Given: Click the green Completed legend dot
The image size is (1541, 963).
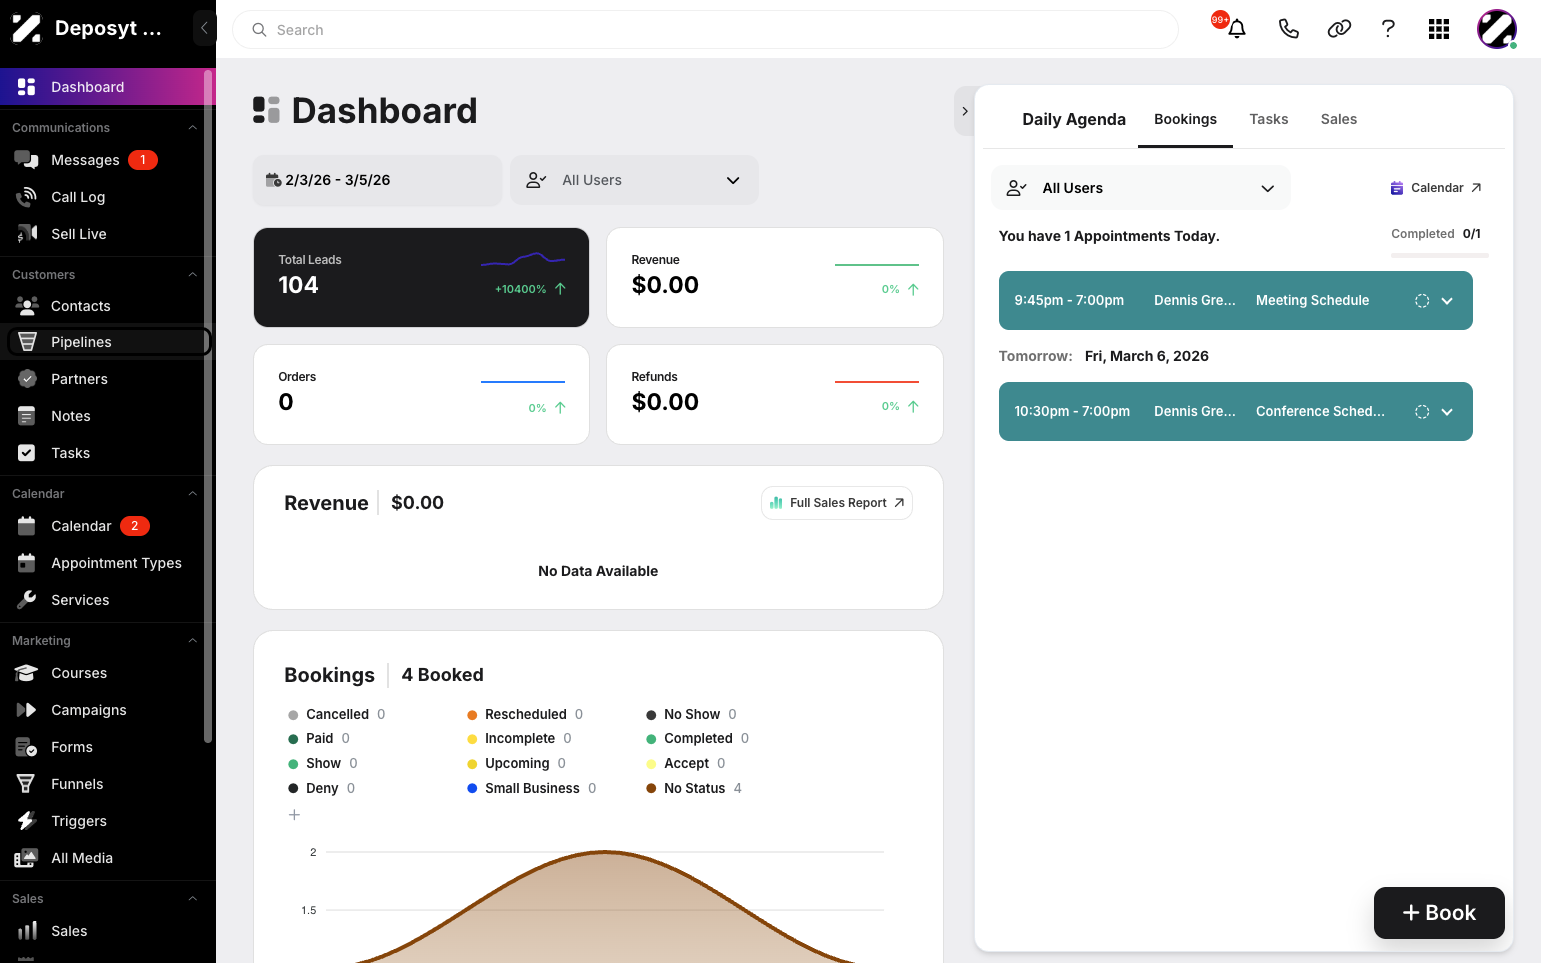Looking at the screenshot, I should pyautogui.click(x=651, y=739).
